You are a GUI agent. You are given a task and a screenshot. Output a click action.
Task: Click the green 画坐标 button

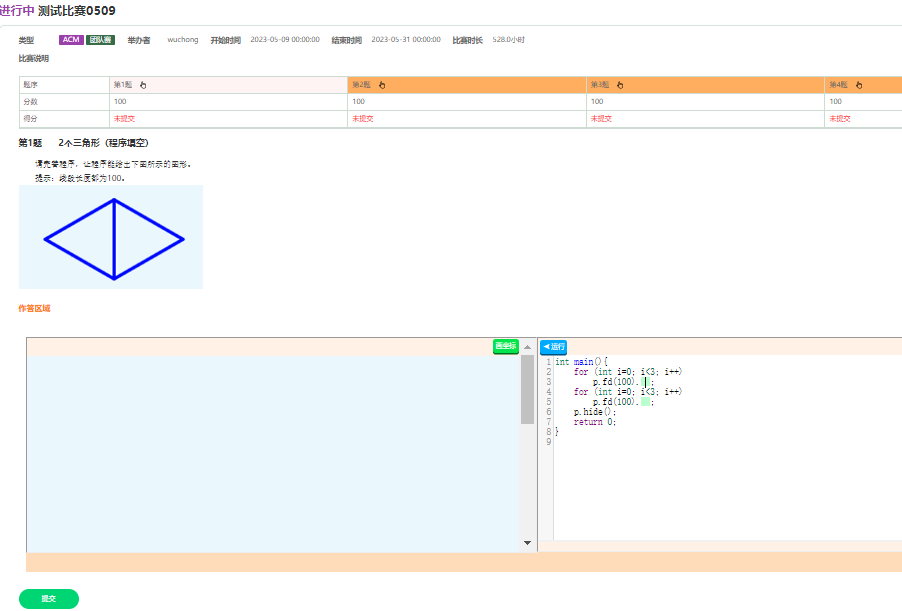(x=506, y=346)
